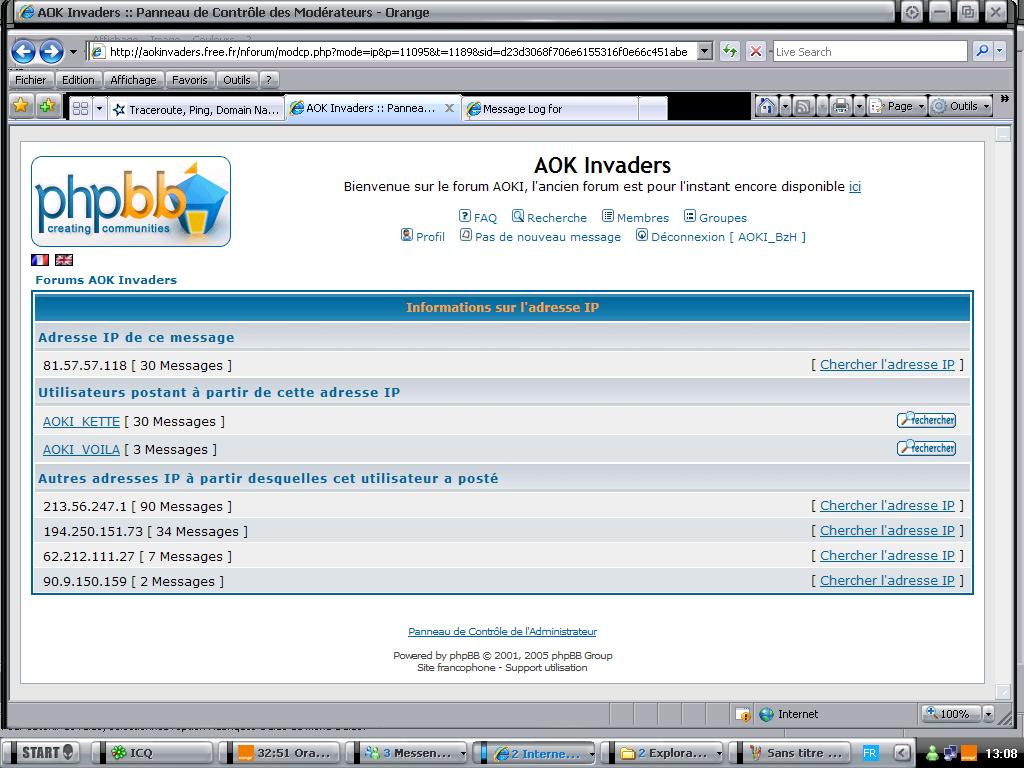
Task: Open the Fichier menu
Action: pos(31,80)
